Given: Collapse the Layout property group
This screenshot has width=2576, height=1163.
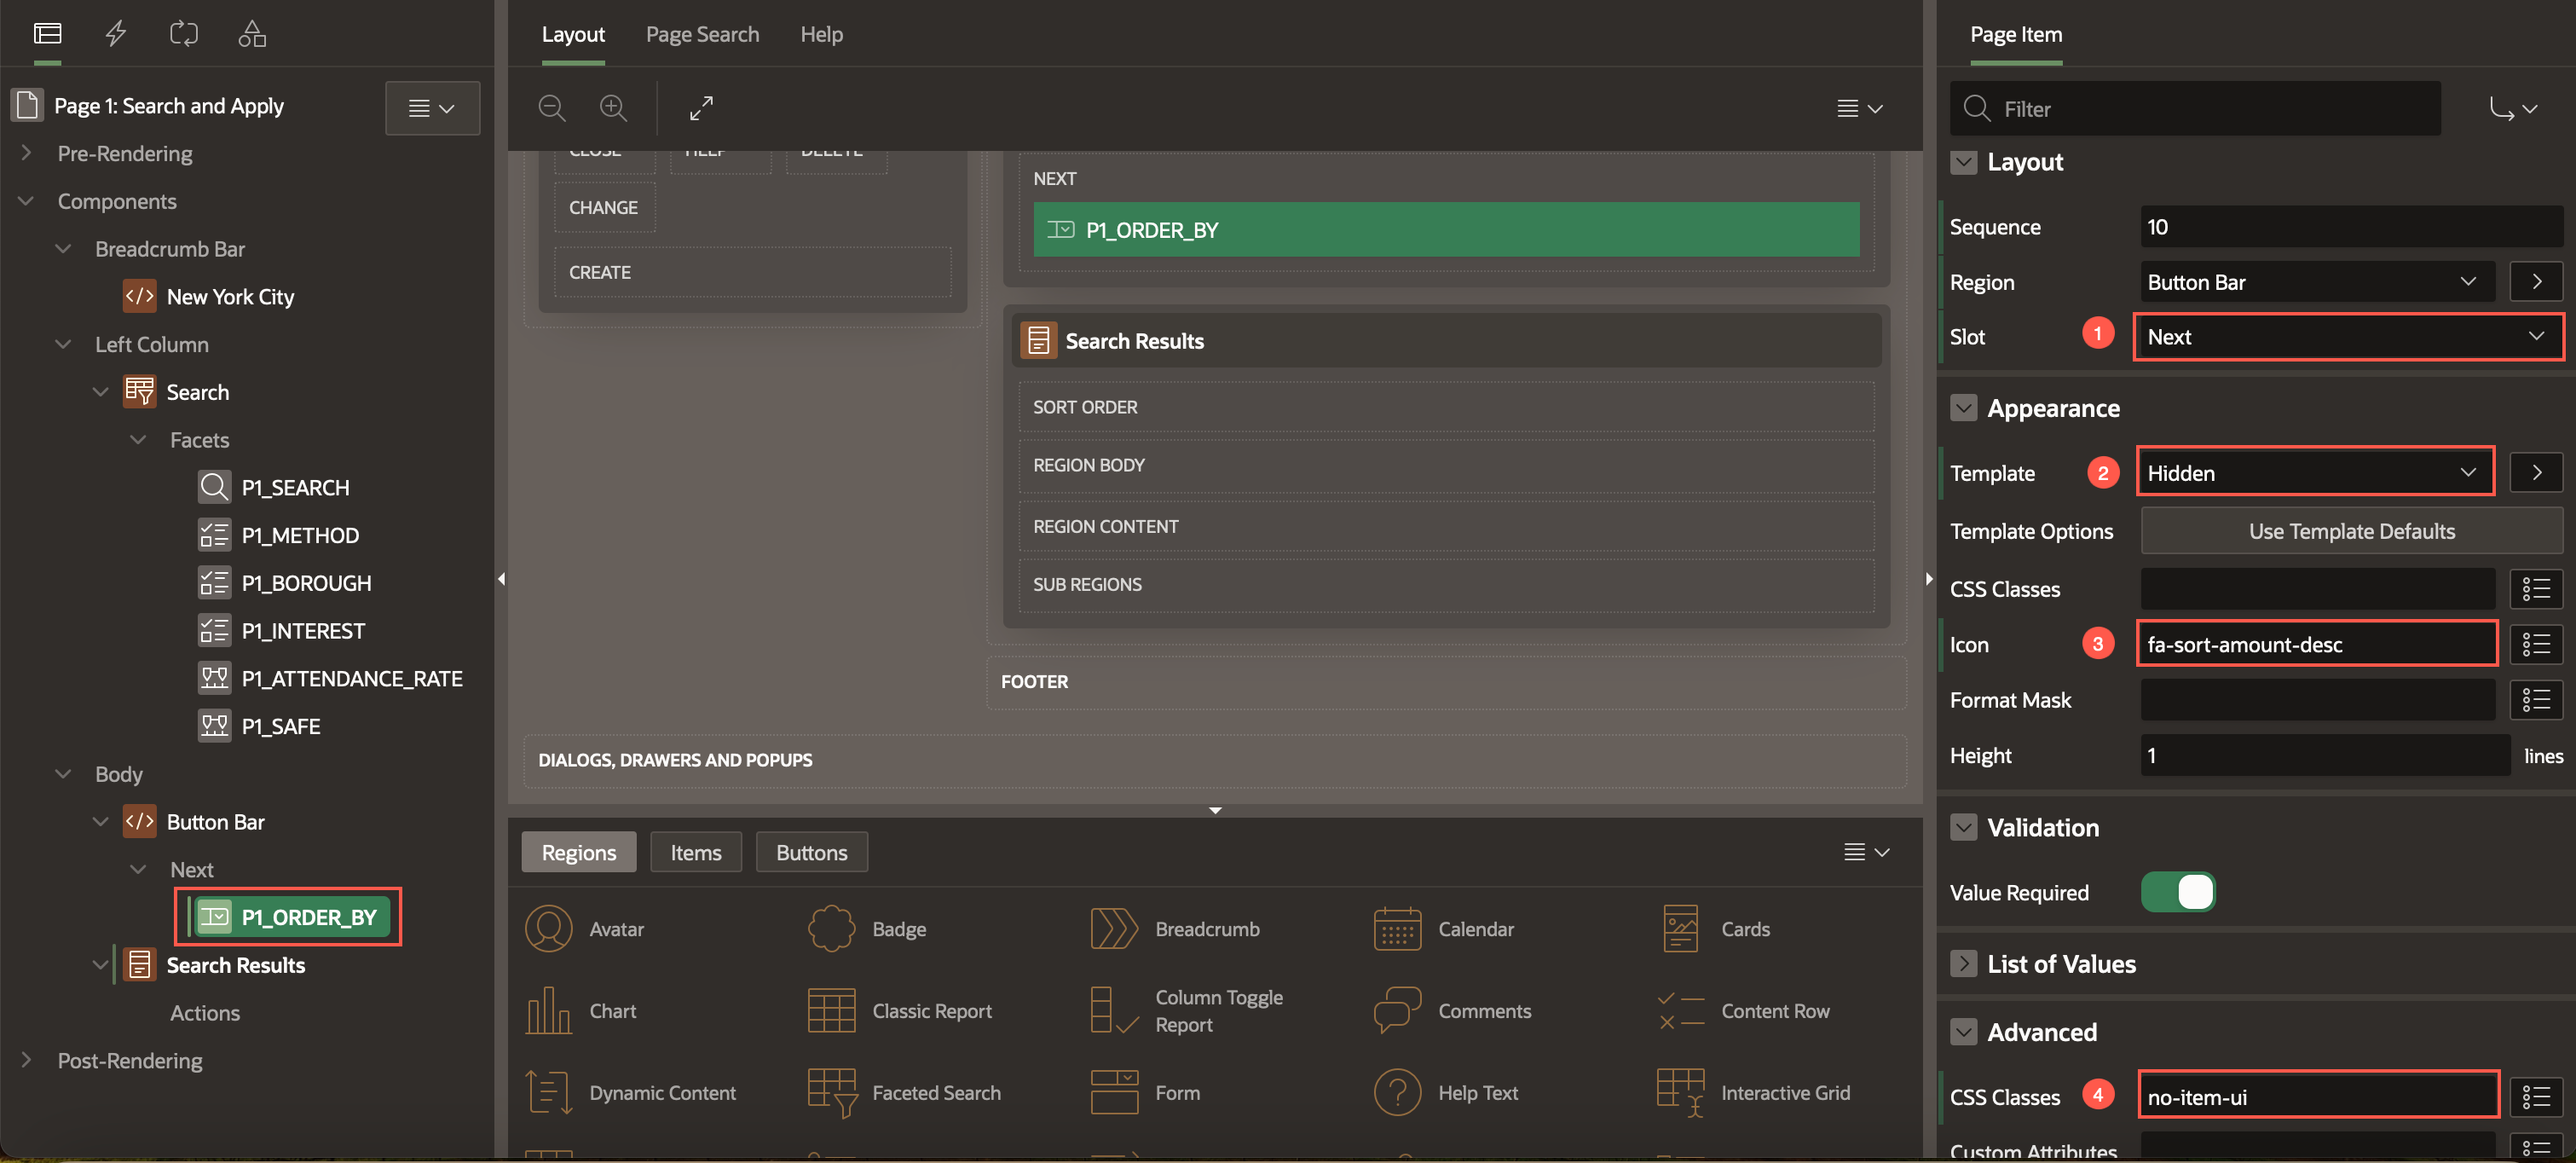Looking at the screenshot, I should [x=1963, y=162].
